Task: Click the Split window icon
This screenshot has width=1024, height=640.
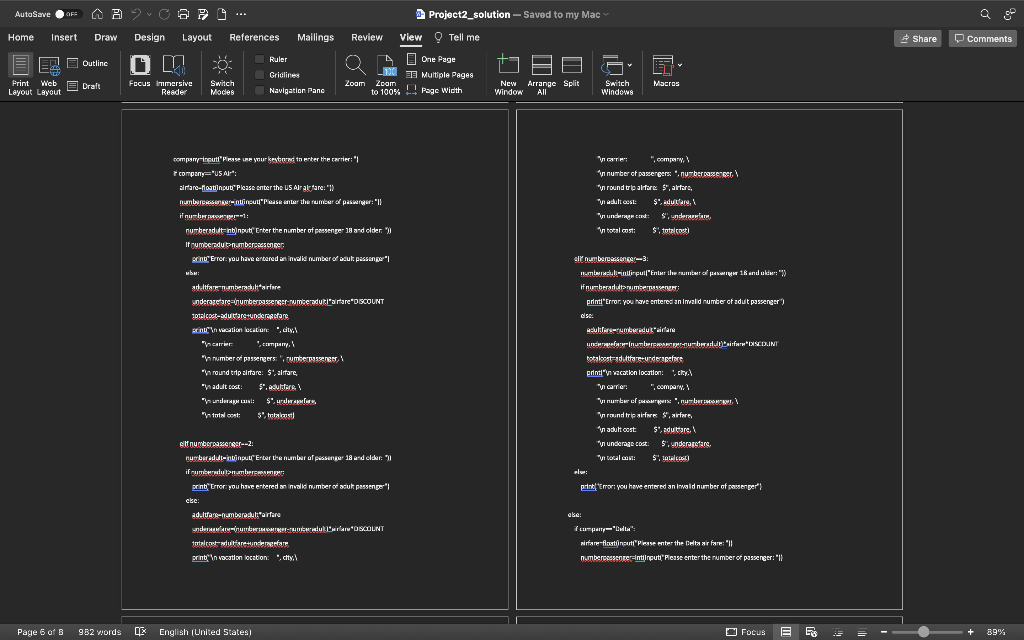Action: pyautogui.click(x=571, y=67)
